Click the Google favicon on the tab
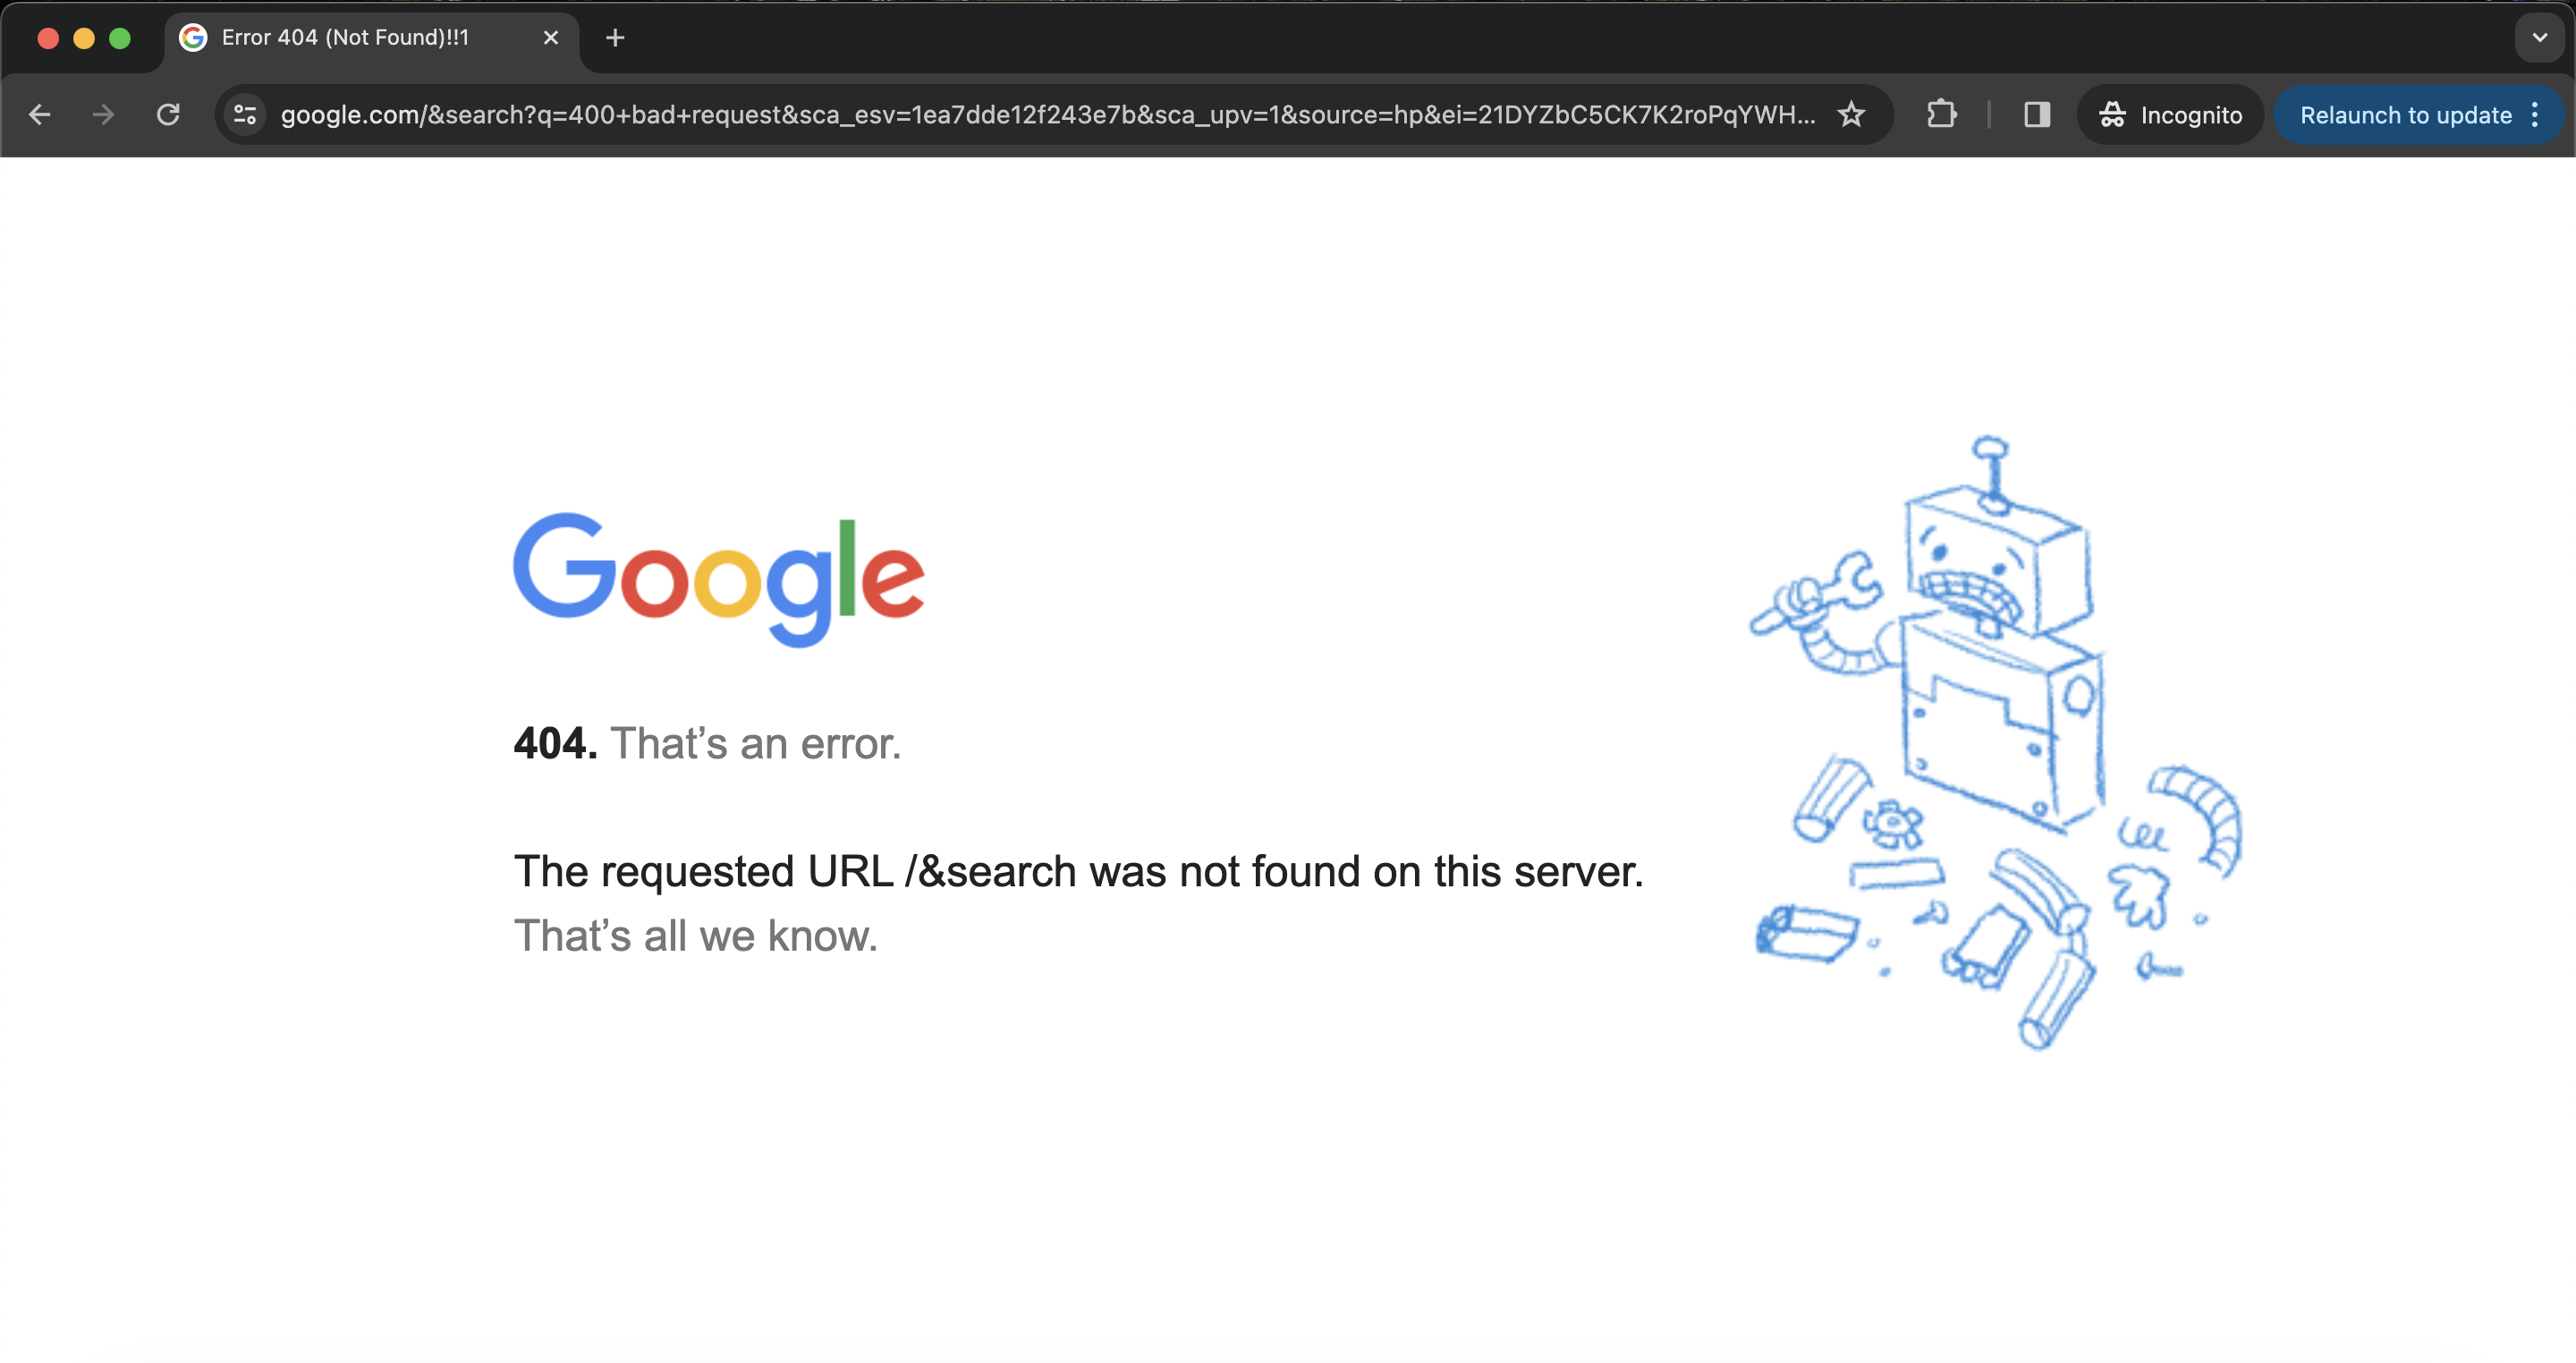 pyautogui.click(x=194, y=38)
